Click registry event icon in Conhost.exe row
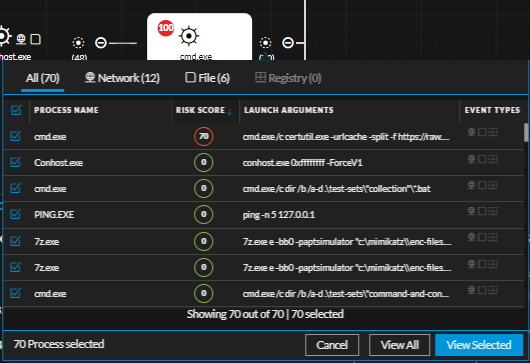 493,159
